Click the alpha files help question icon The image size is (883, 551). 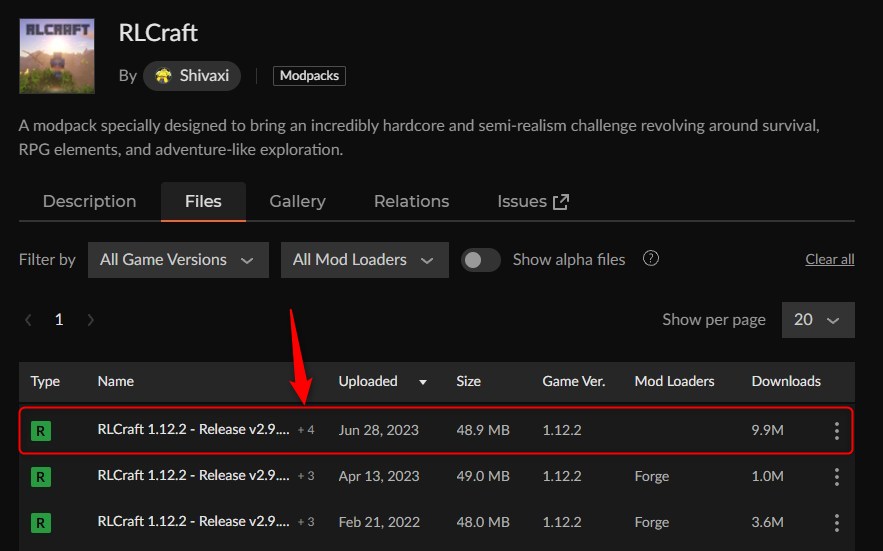point(651,259)
